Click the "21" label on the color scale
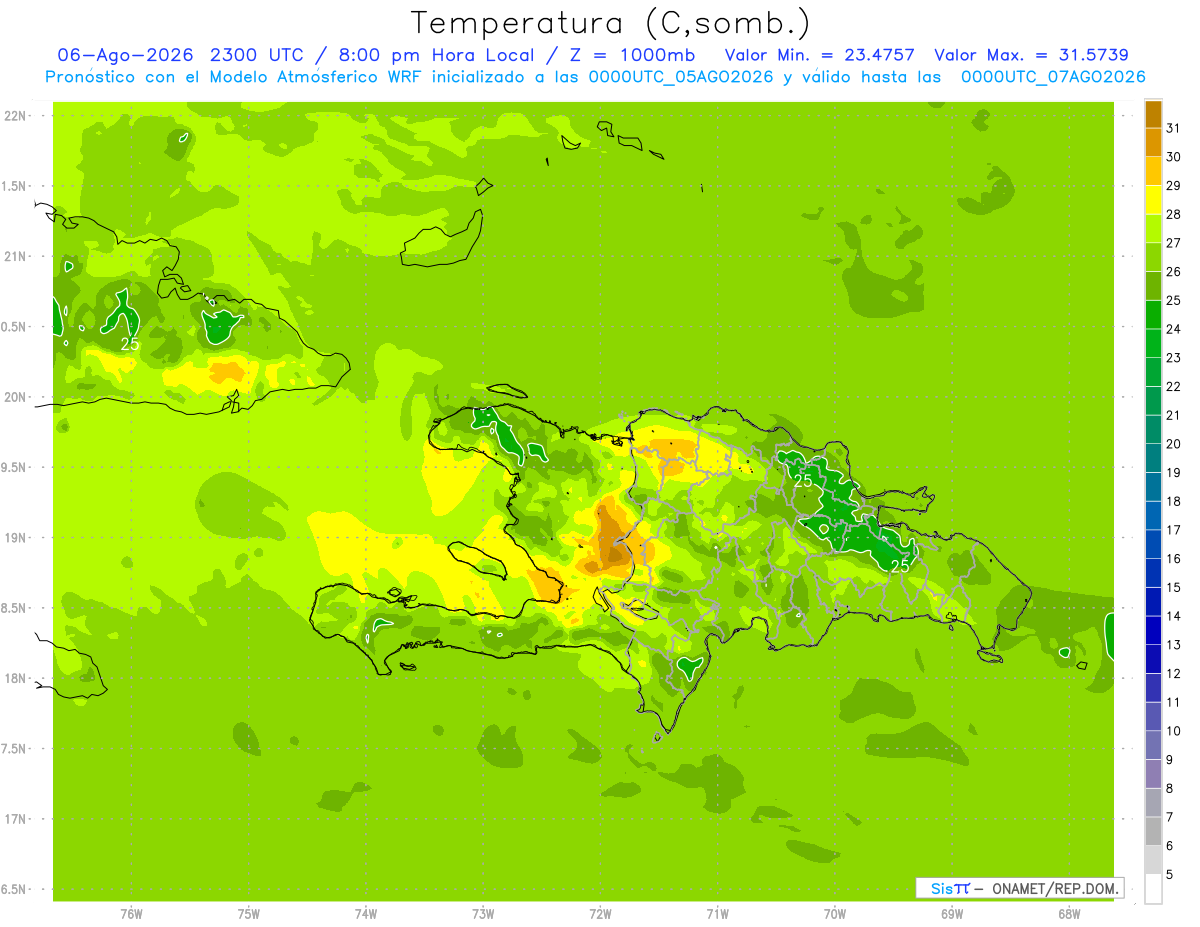The width and height of the screenshot is (1200, 927). tap(1173, 415)
